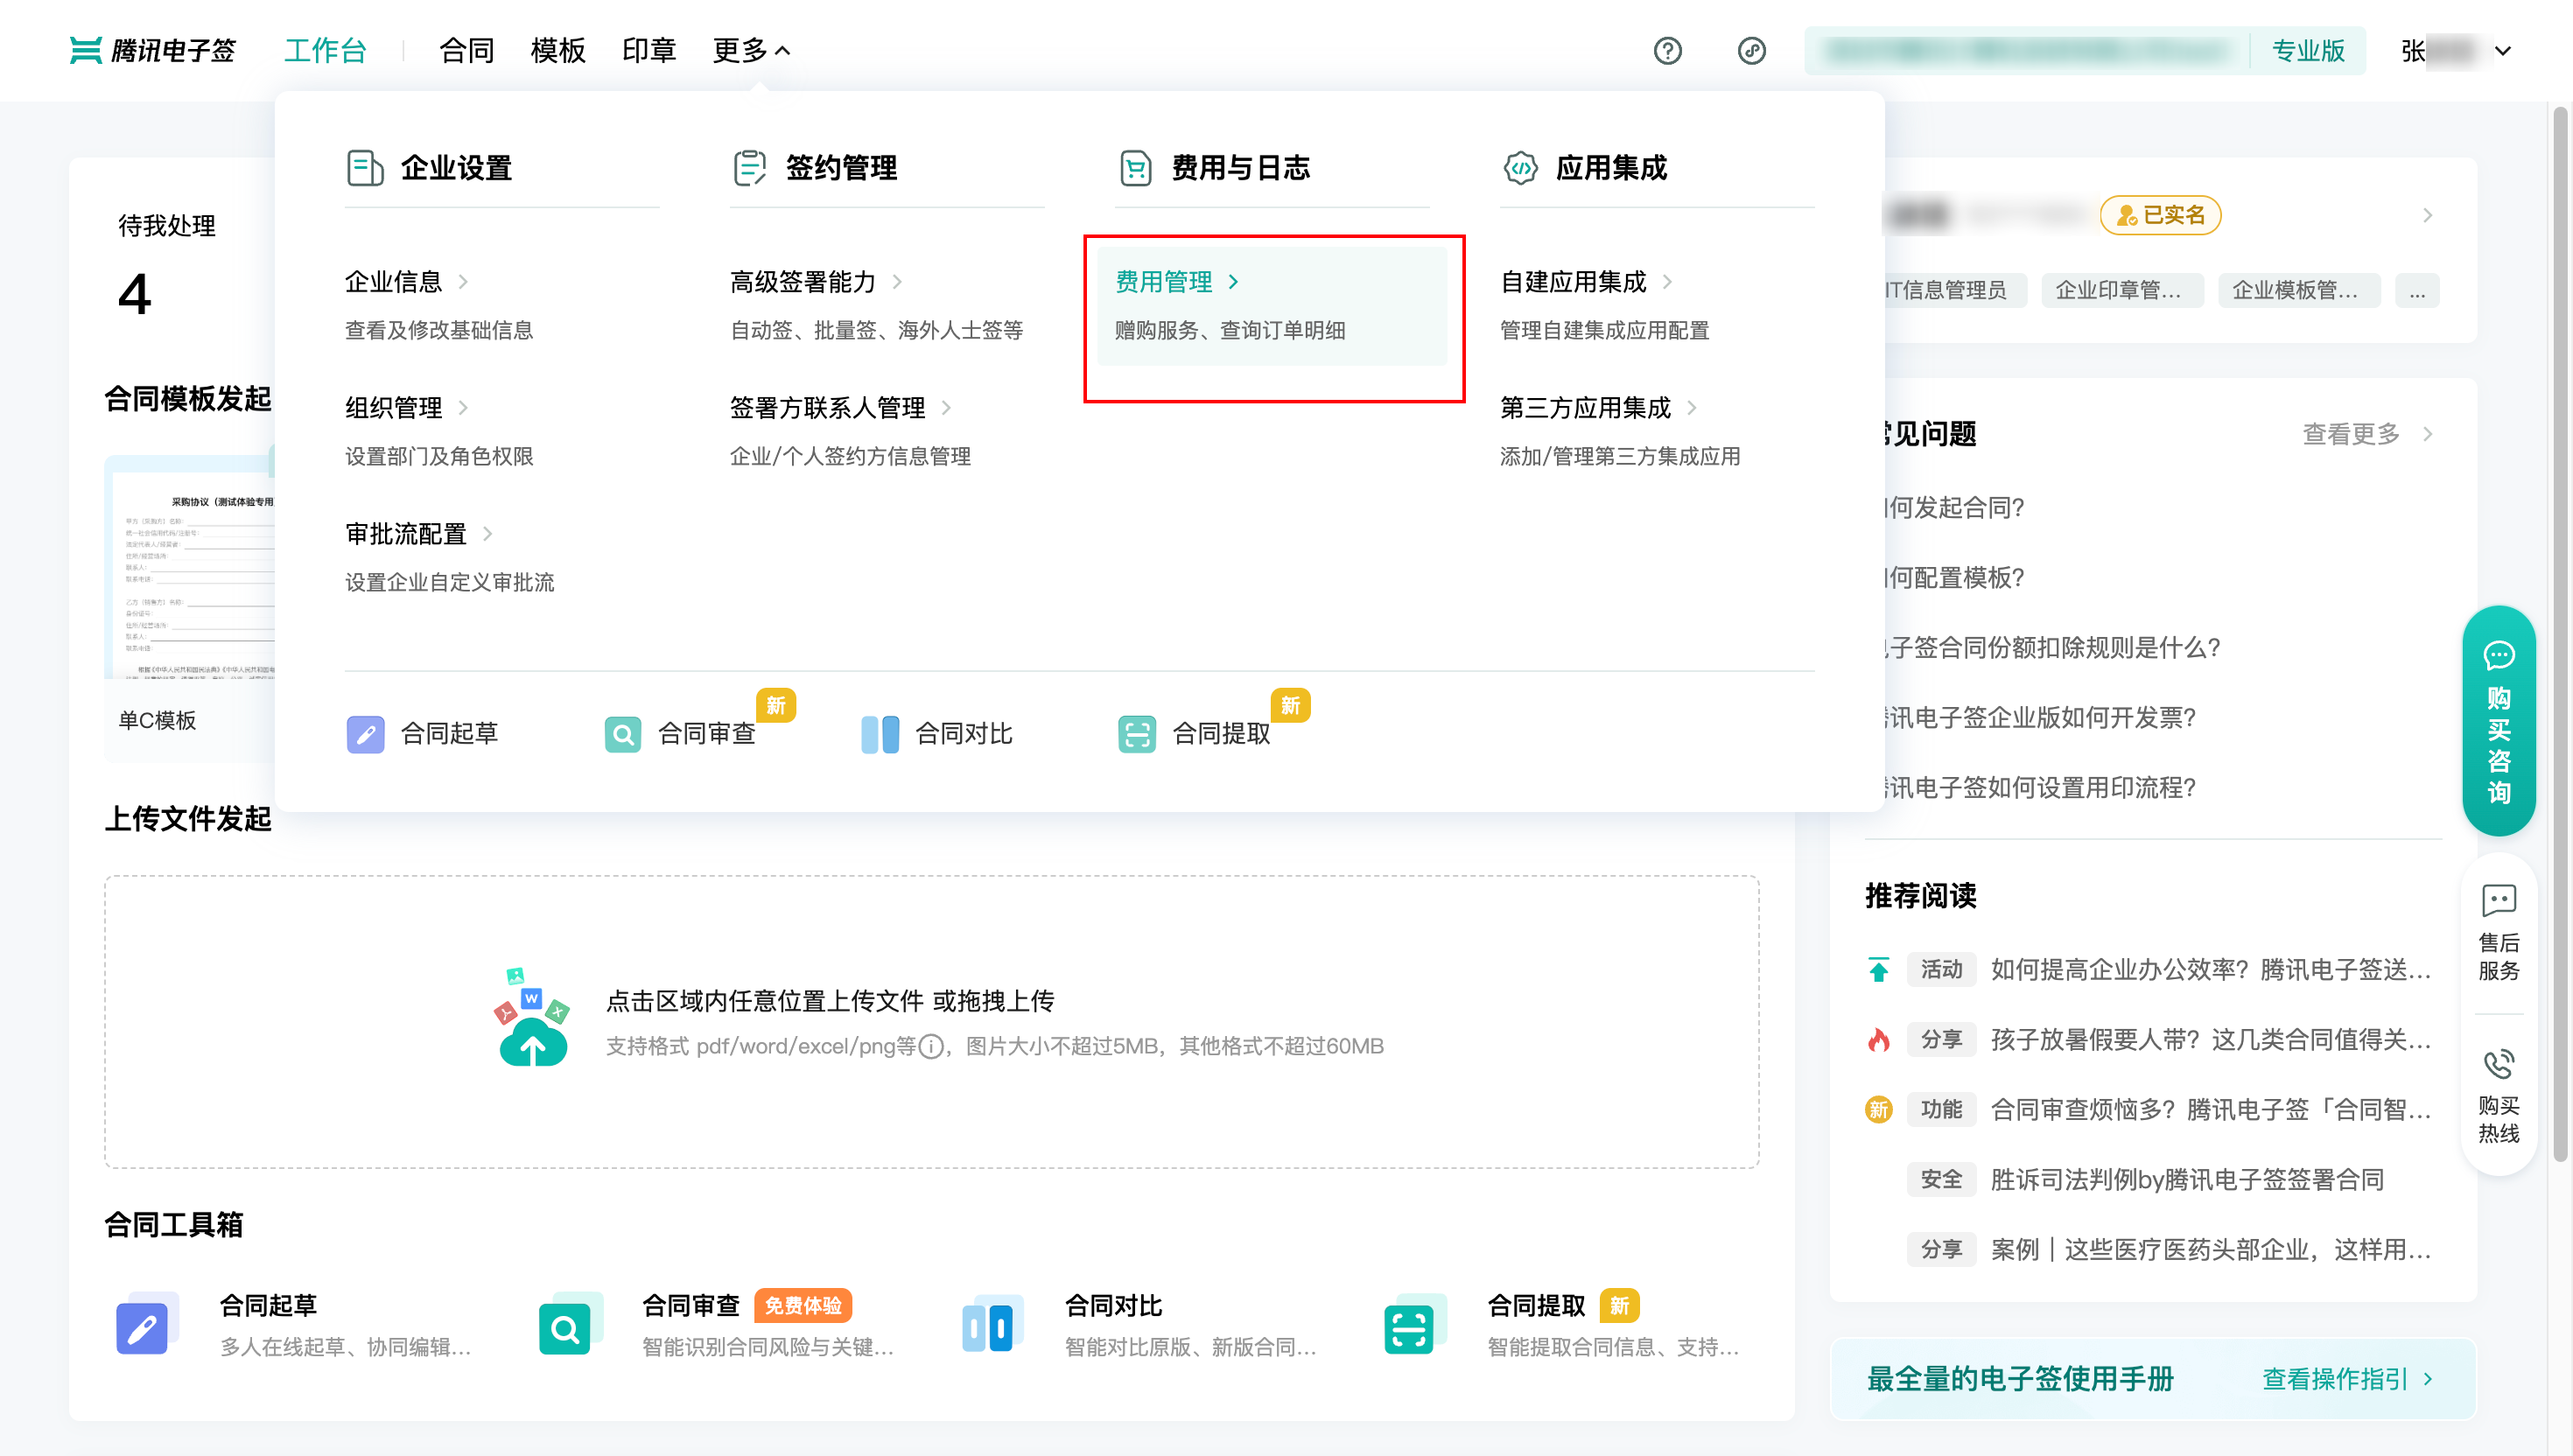Image resolution: width=2573 pixels, height=1456 pixels.
Task: Switch to 合同 nav tab
Action: (466, 50)
